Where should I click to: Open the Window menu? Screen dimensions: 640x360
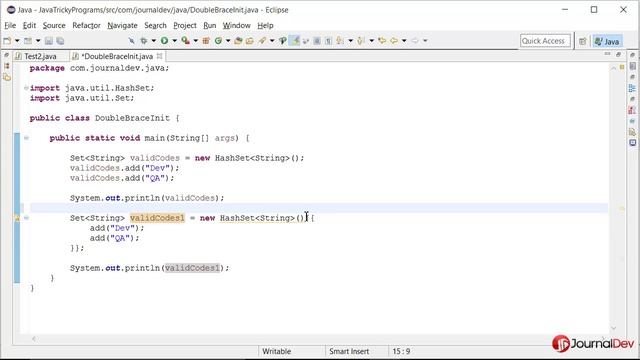(236, 25)
